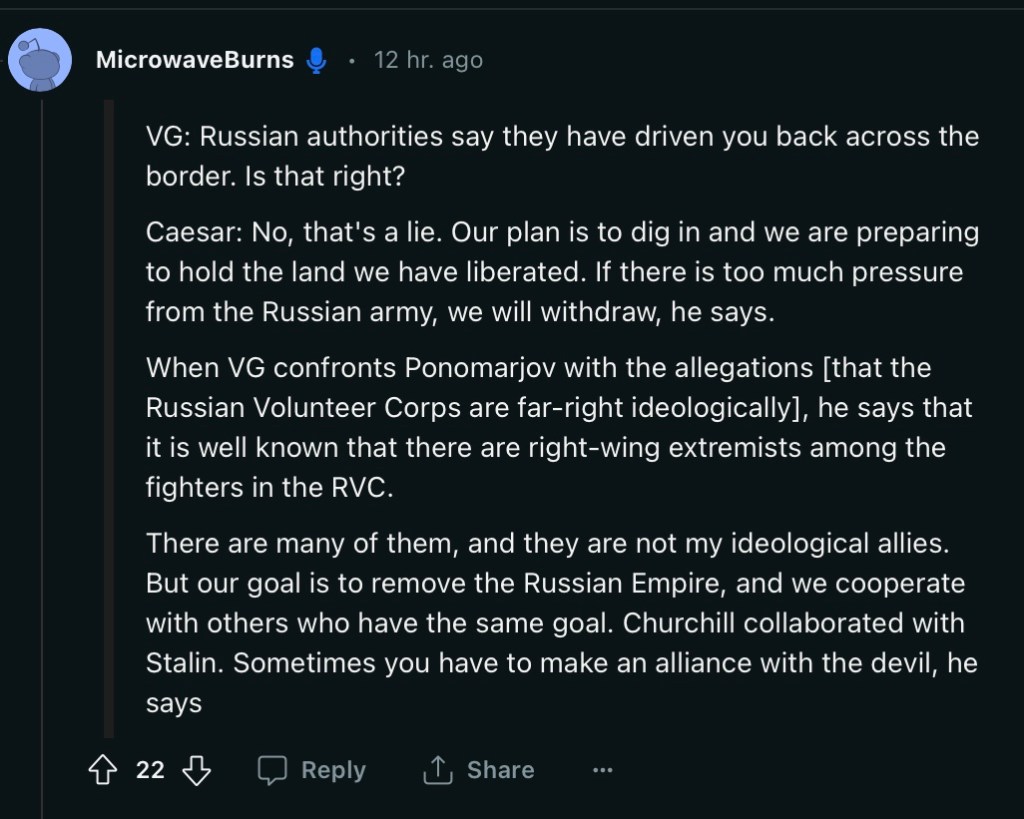Click the gray blockquote bar beside the quote
Viewport: 1024px width, 819px height.
(x=109, y=418)
